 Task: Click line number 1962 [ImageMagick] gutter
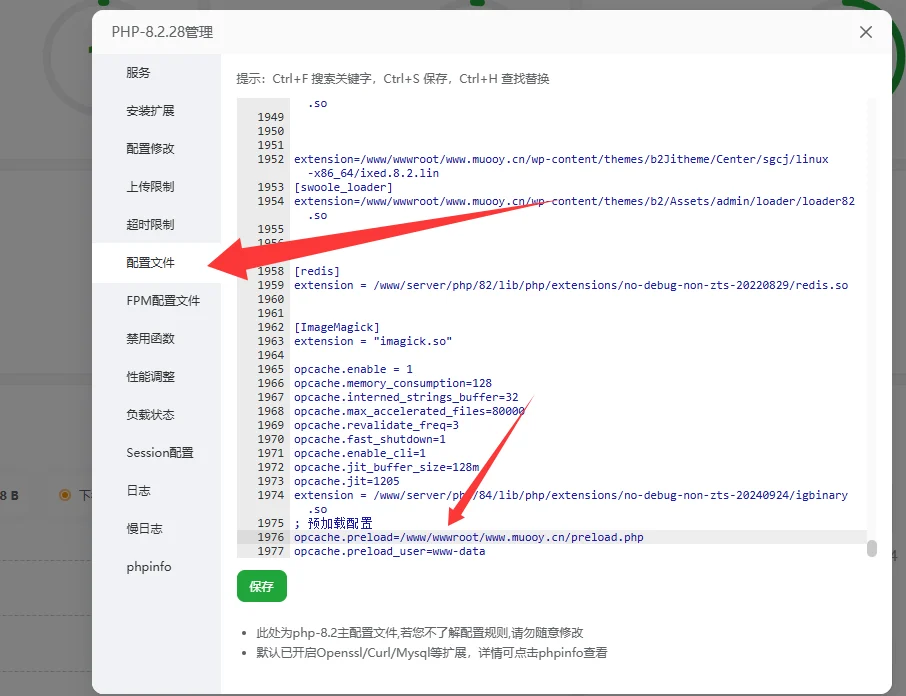pyautogui.click(x=268, y=326)
